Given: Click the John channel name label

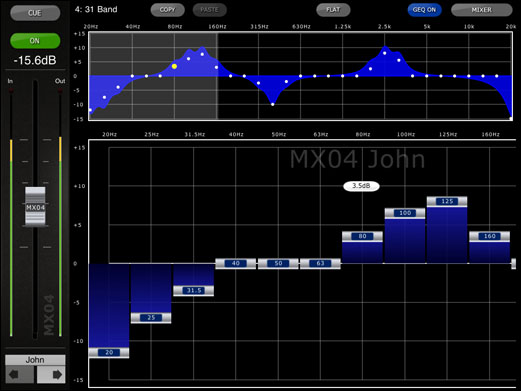Looking at the screenshot, I should 35,360.
